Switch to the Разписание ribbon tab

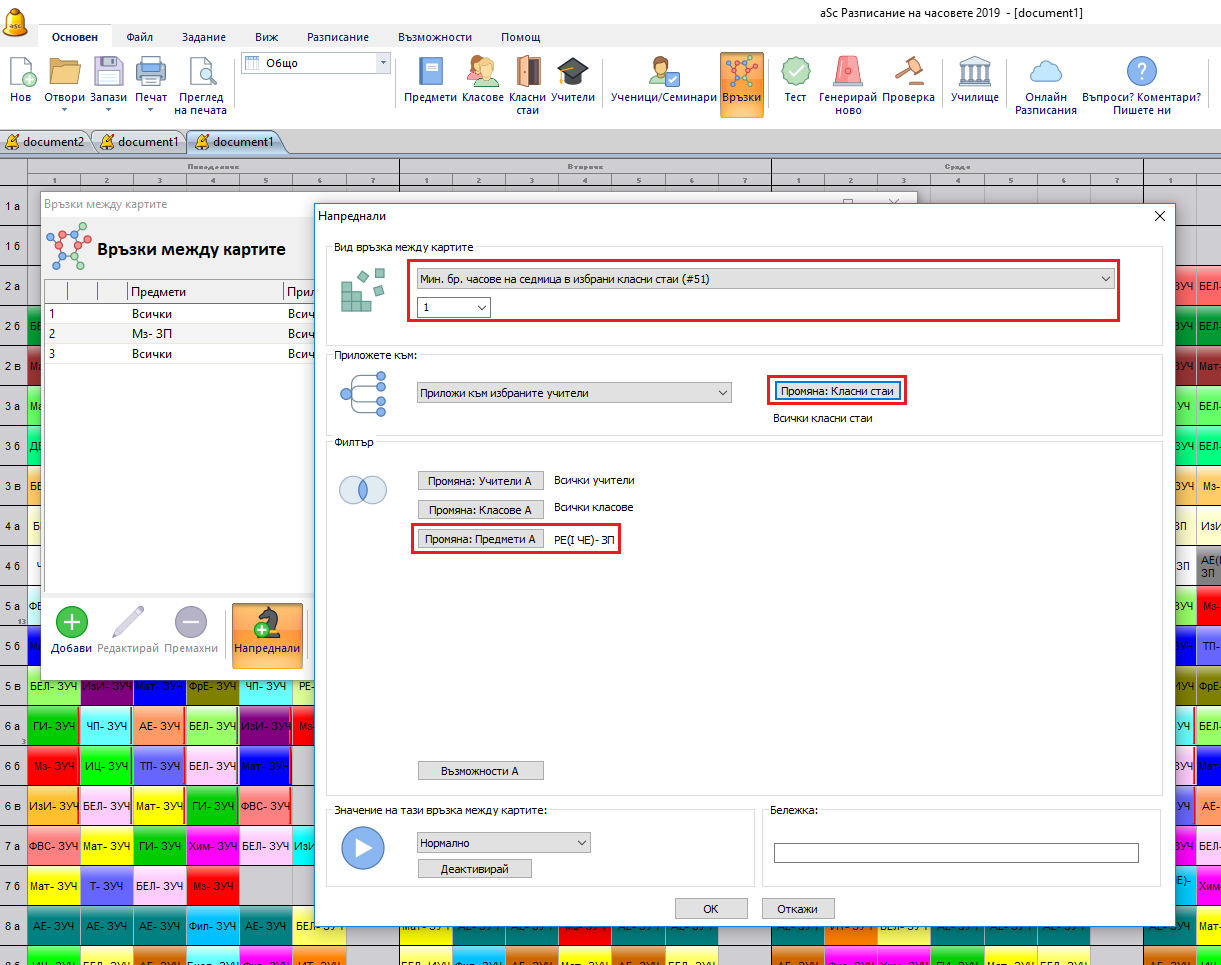tap(338, 37)
